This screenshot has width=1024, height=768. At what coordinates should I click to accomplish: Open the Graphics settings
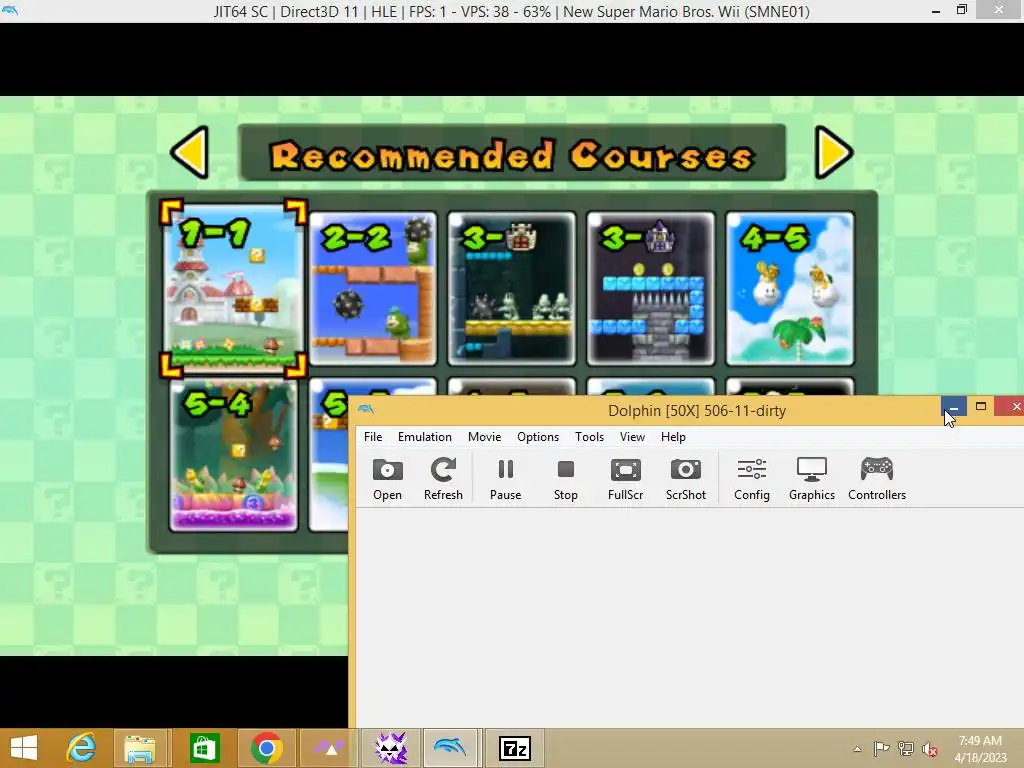(x=812, y=479)
